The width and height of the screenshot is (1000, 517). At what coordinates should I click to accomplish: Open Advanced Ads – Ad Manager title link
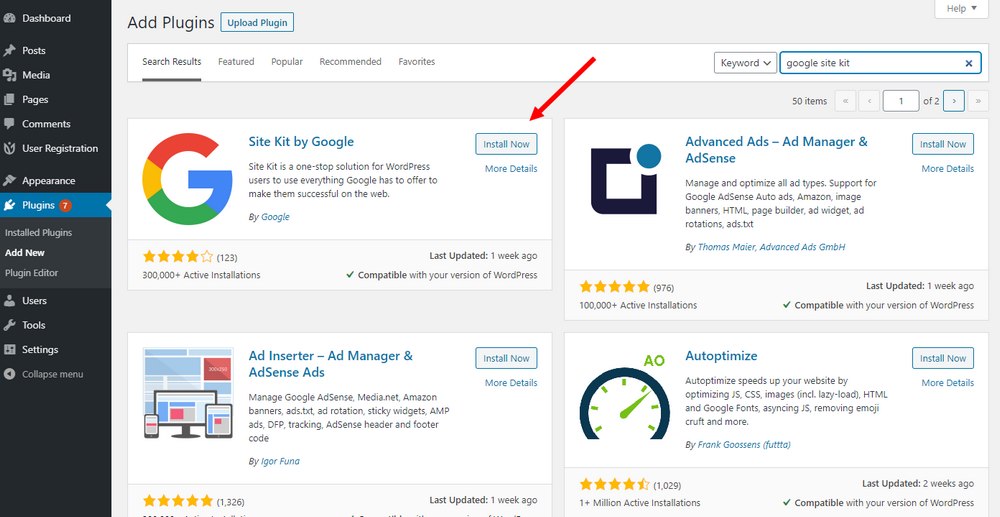[x=777, y=150]
